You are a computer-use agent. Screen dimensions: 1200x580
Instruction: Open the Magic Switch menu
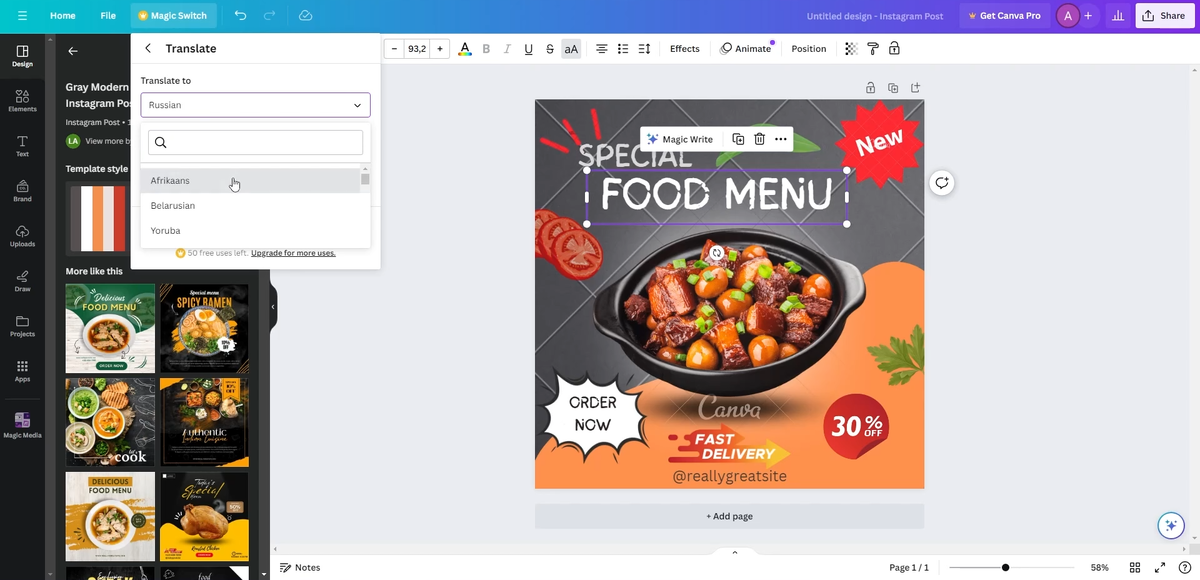point(173,16)
